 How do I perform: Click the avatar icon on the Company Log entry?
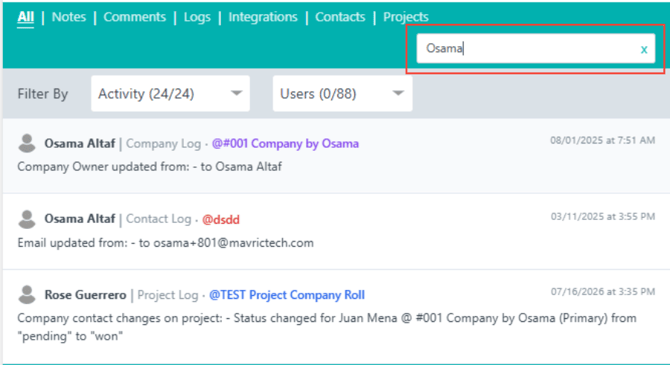(27, 143)
